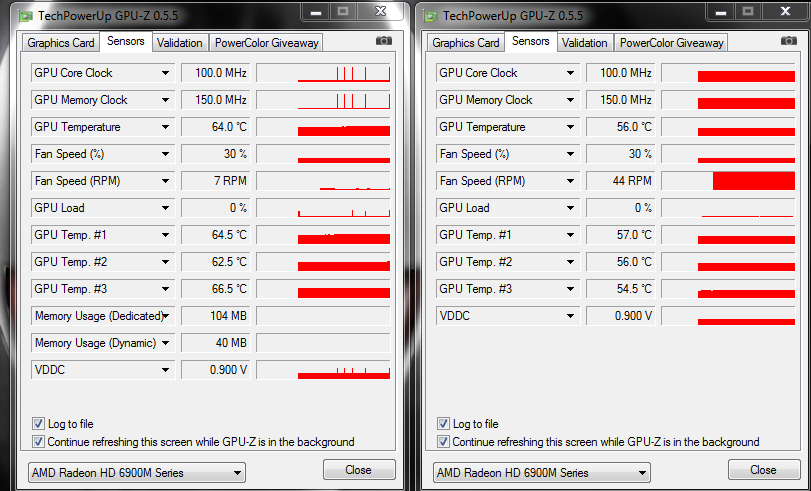Click 64.5 °C GPU Temp. #1 value

tap(216, 235)
